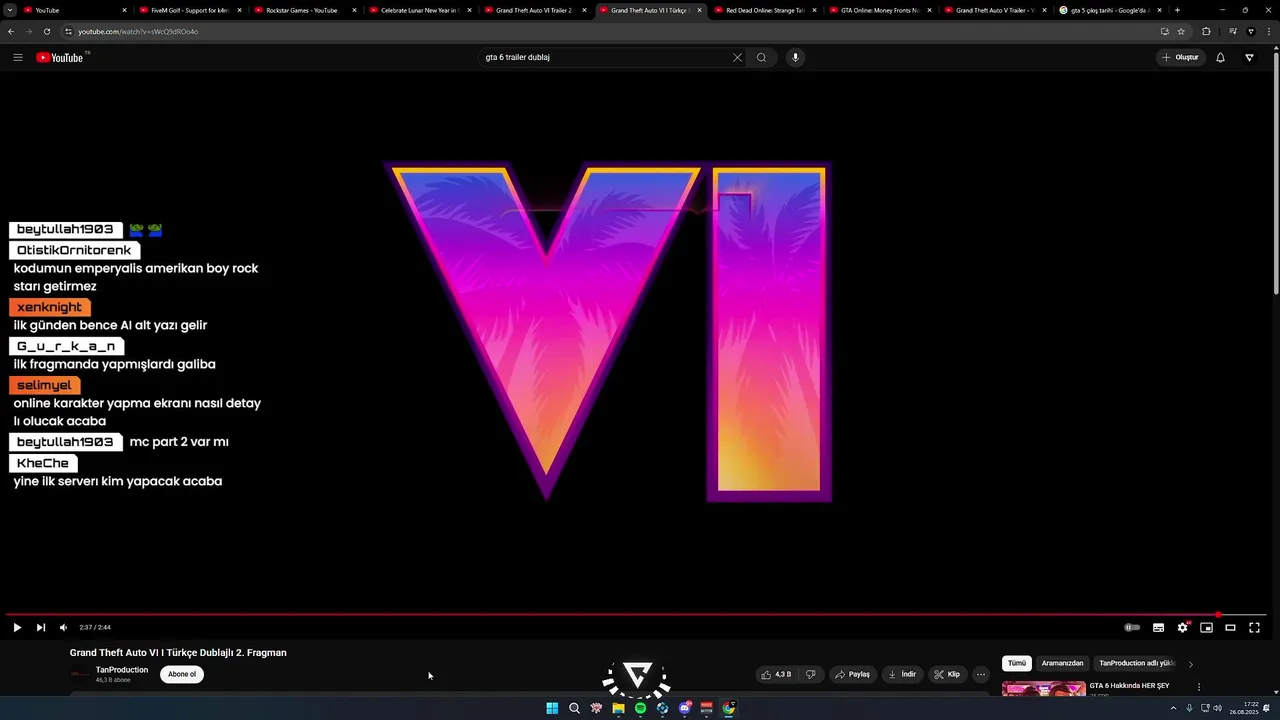Screen dimensions: 1280x720
Task: Create a clip with Klip button
Action: (x=947, y=674)
